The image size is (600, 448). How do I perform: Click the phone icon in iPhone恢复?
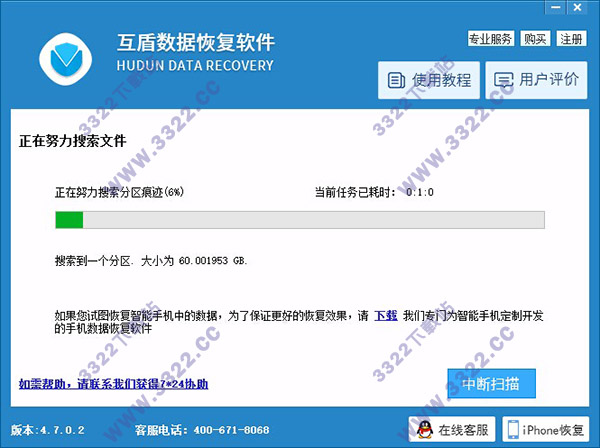tap(513, 430)
